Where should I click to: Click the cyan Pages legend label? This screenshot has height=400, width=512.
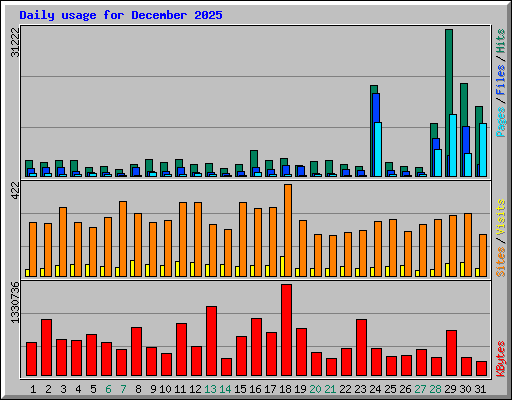point(501,122)
